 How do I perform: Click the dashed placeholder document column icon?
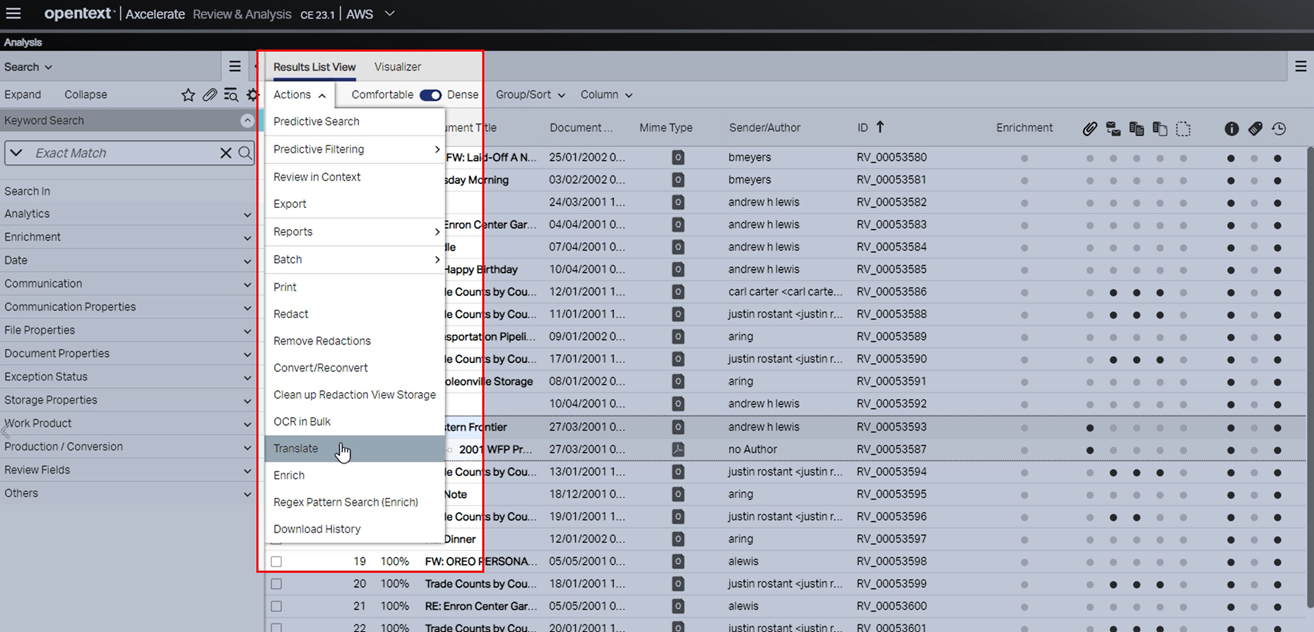point(1183,128)
